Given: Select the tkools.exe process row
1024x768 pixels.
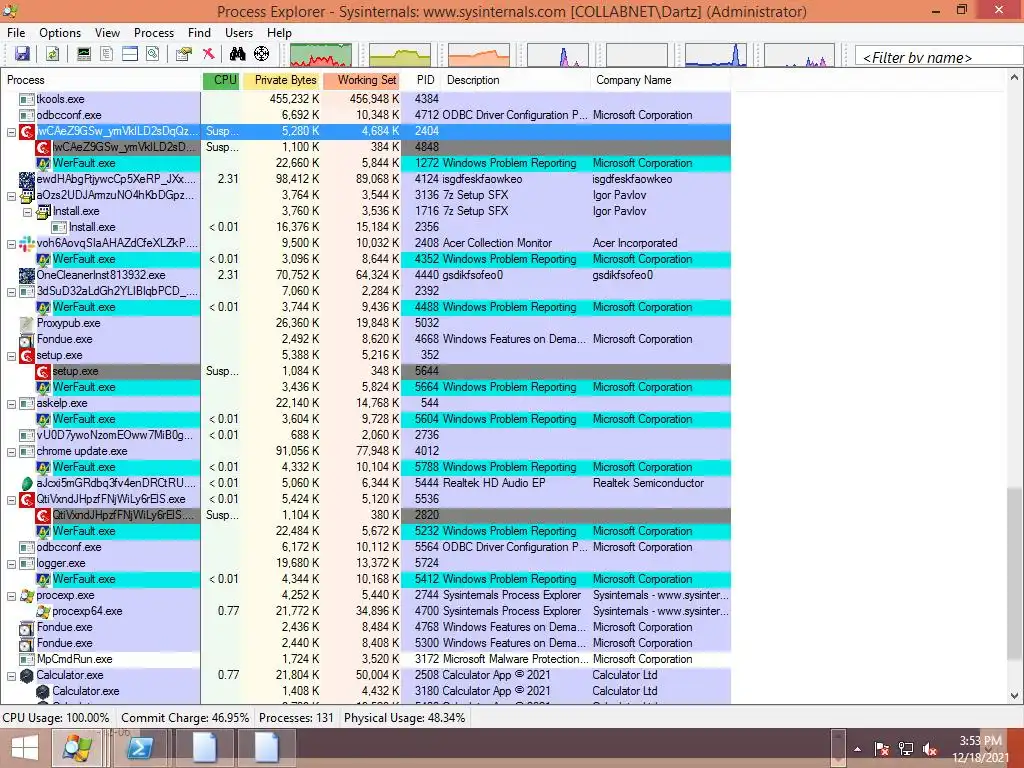Looking at the screenshot, I should click(x=365, y=99).
